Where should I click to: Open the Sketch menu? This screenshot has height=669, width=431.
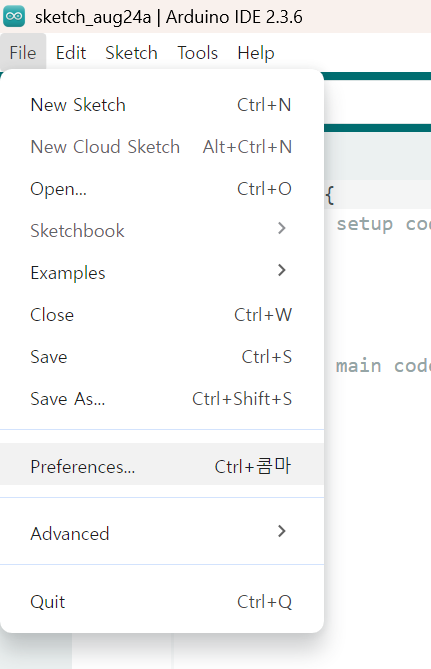[x=131, y=53]
